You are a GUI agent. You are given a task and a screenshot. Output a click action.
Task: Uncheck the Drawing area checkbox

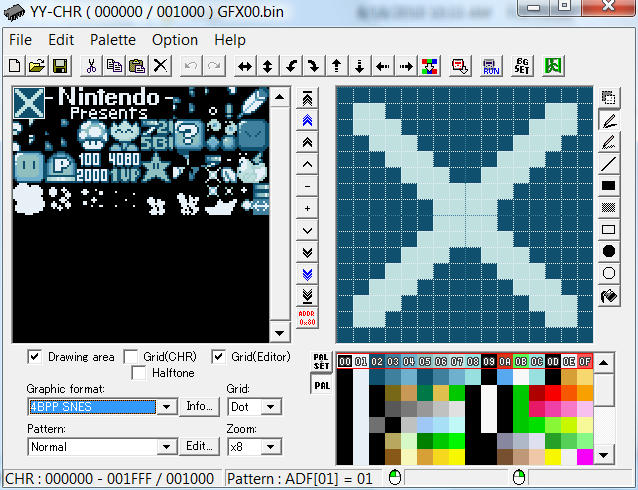pyautogui.click(x=35, y=357)
